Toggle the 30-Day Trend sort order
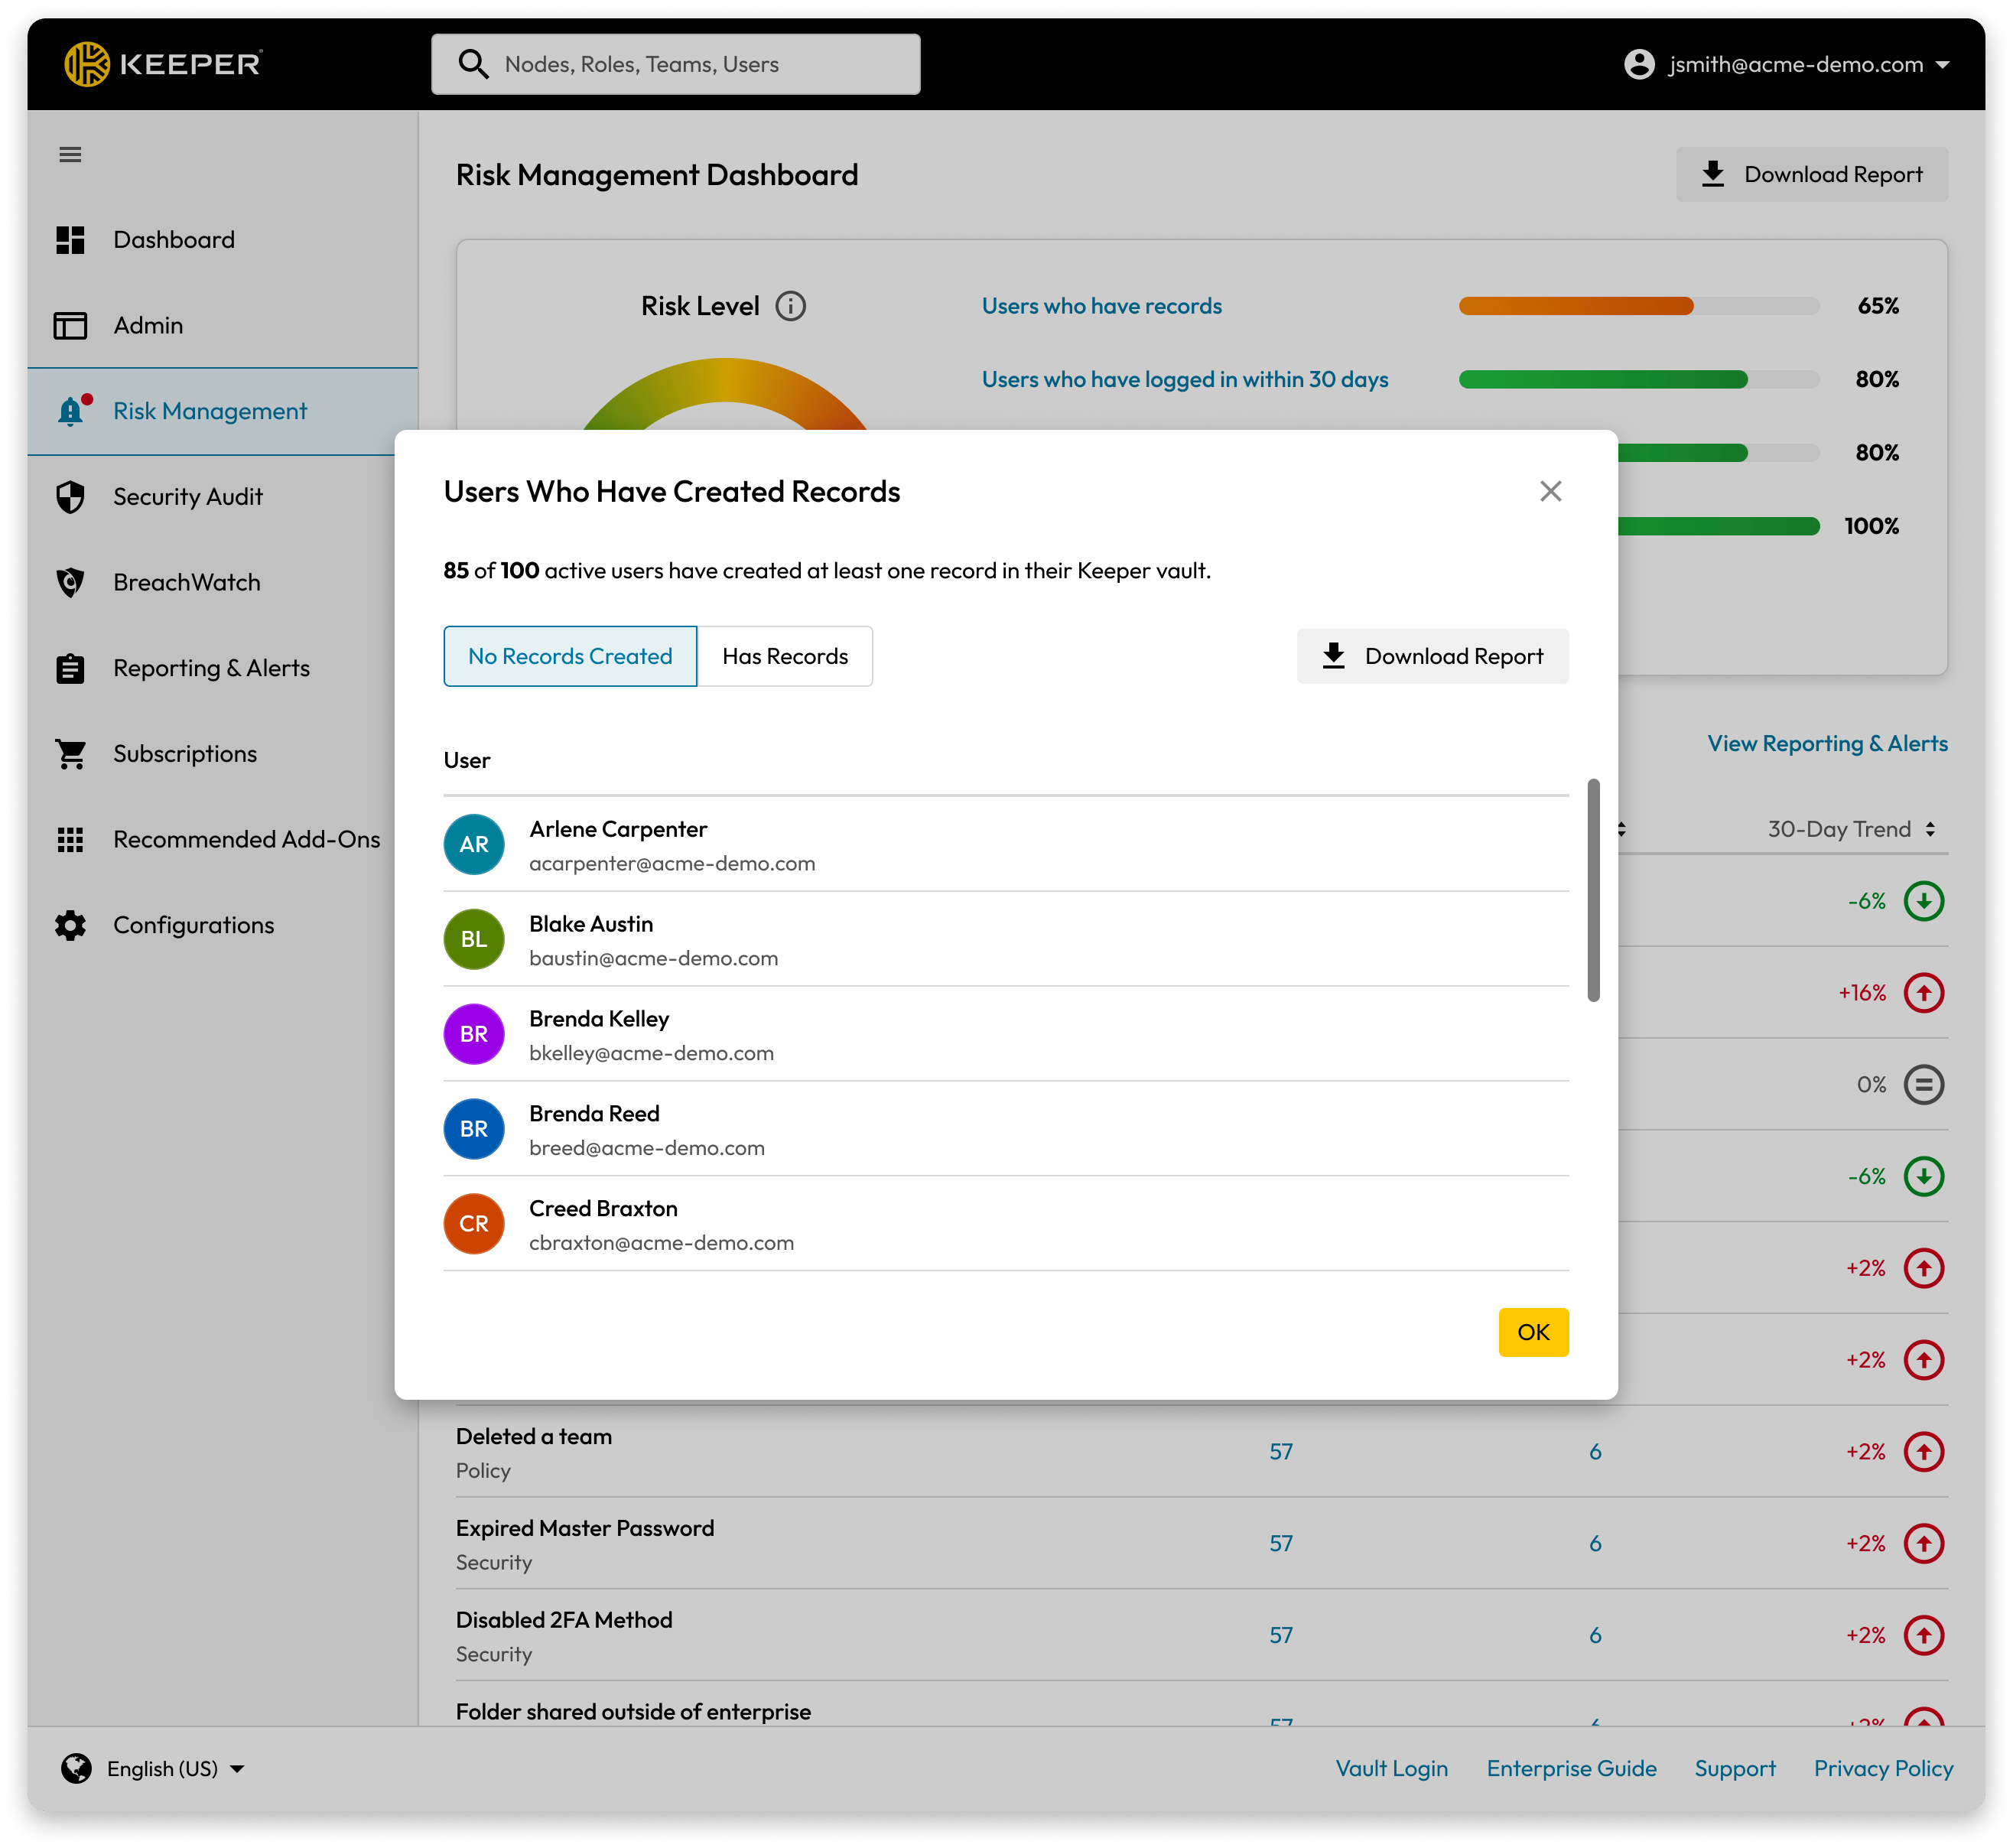2013x1848 pixels. (x=1928, y=828)
